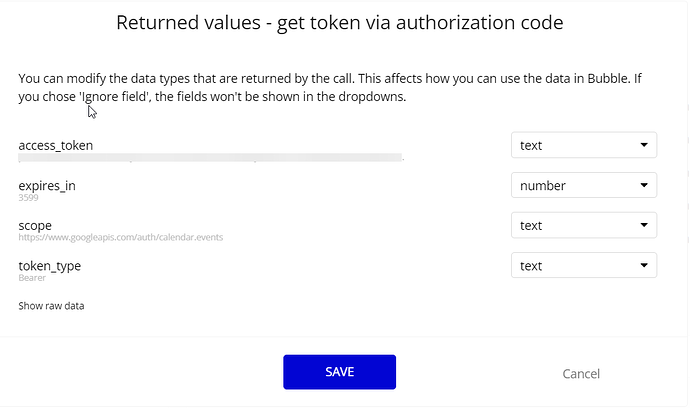Open the token_type data type dropdown showing text
690x408 pixels.
583,265
